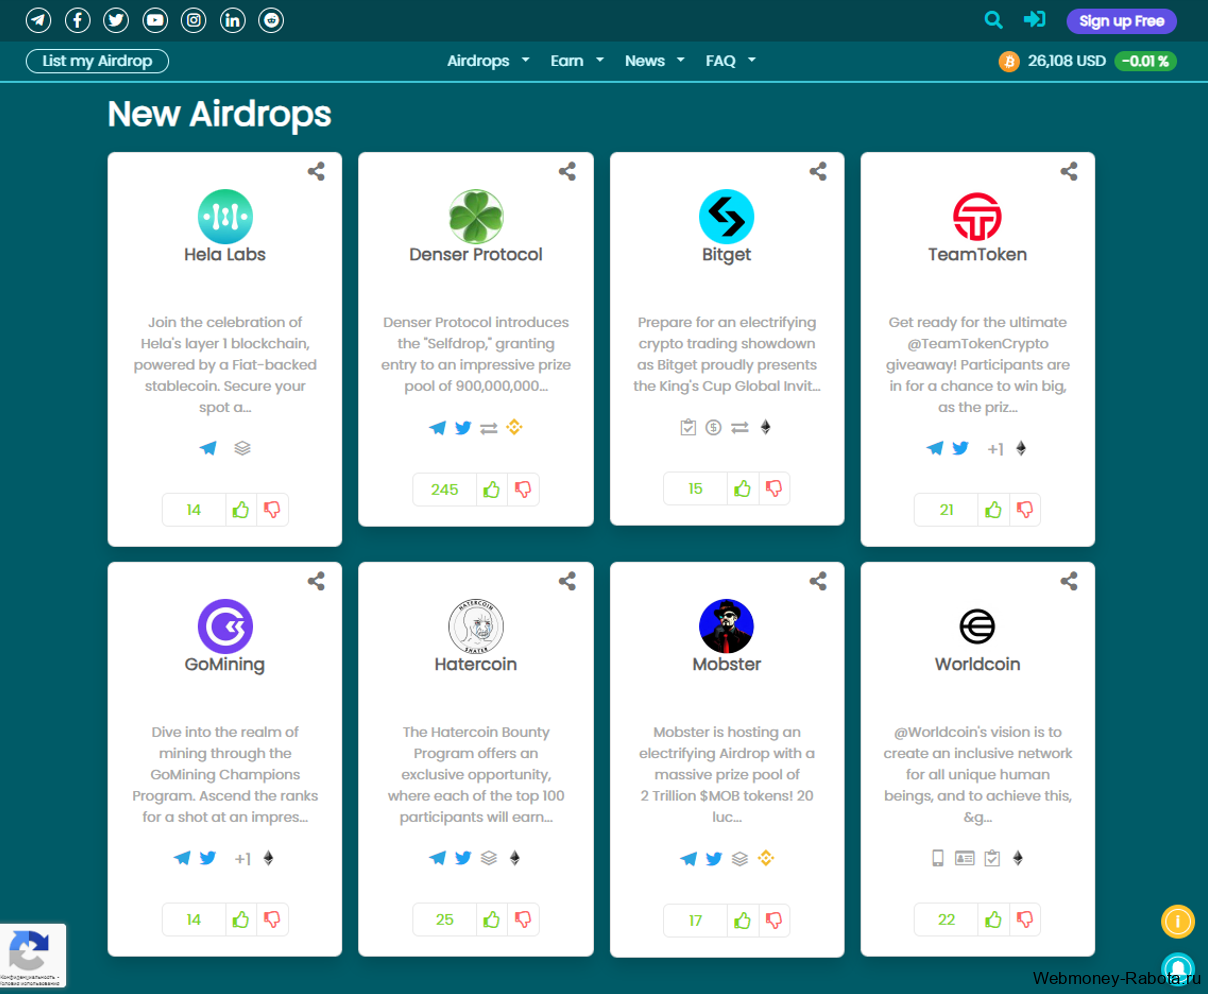Screen dimensions: 1208x994
Task: Click the Denser Protocol clover logo
Action: [476, 216]
